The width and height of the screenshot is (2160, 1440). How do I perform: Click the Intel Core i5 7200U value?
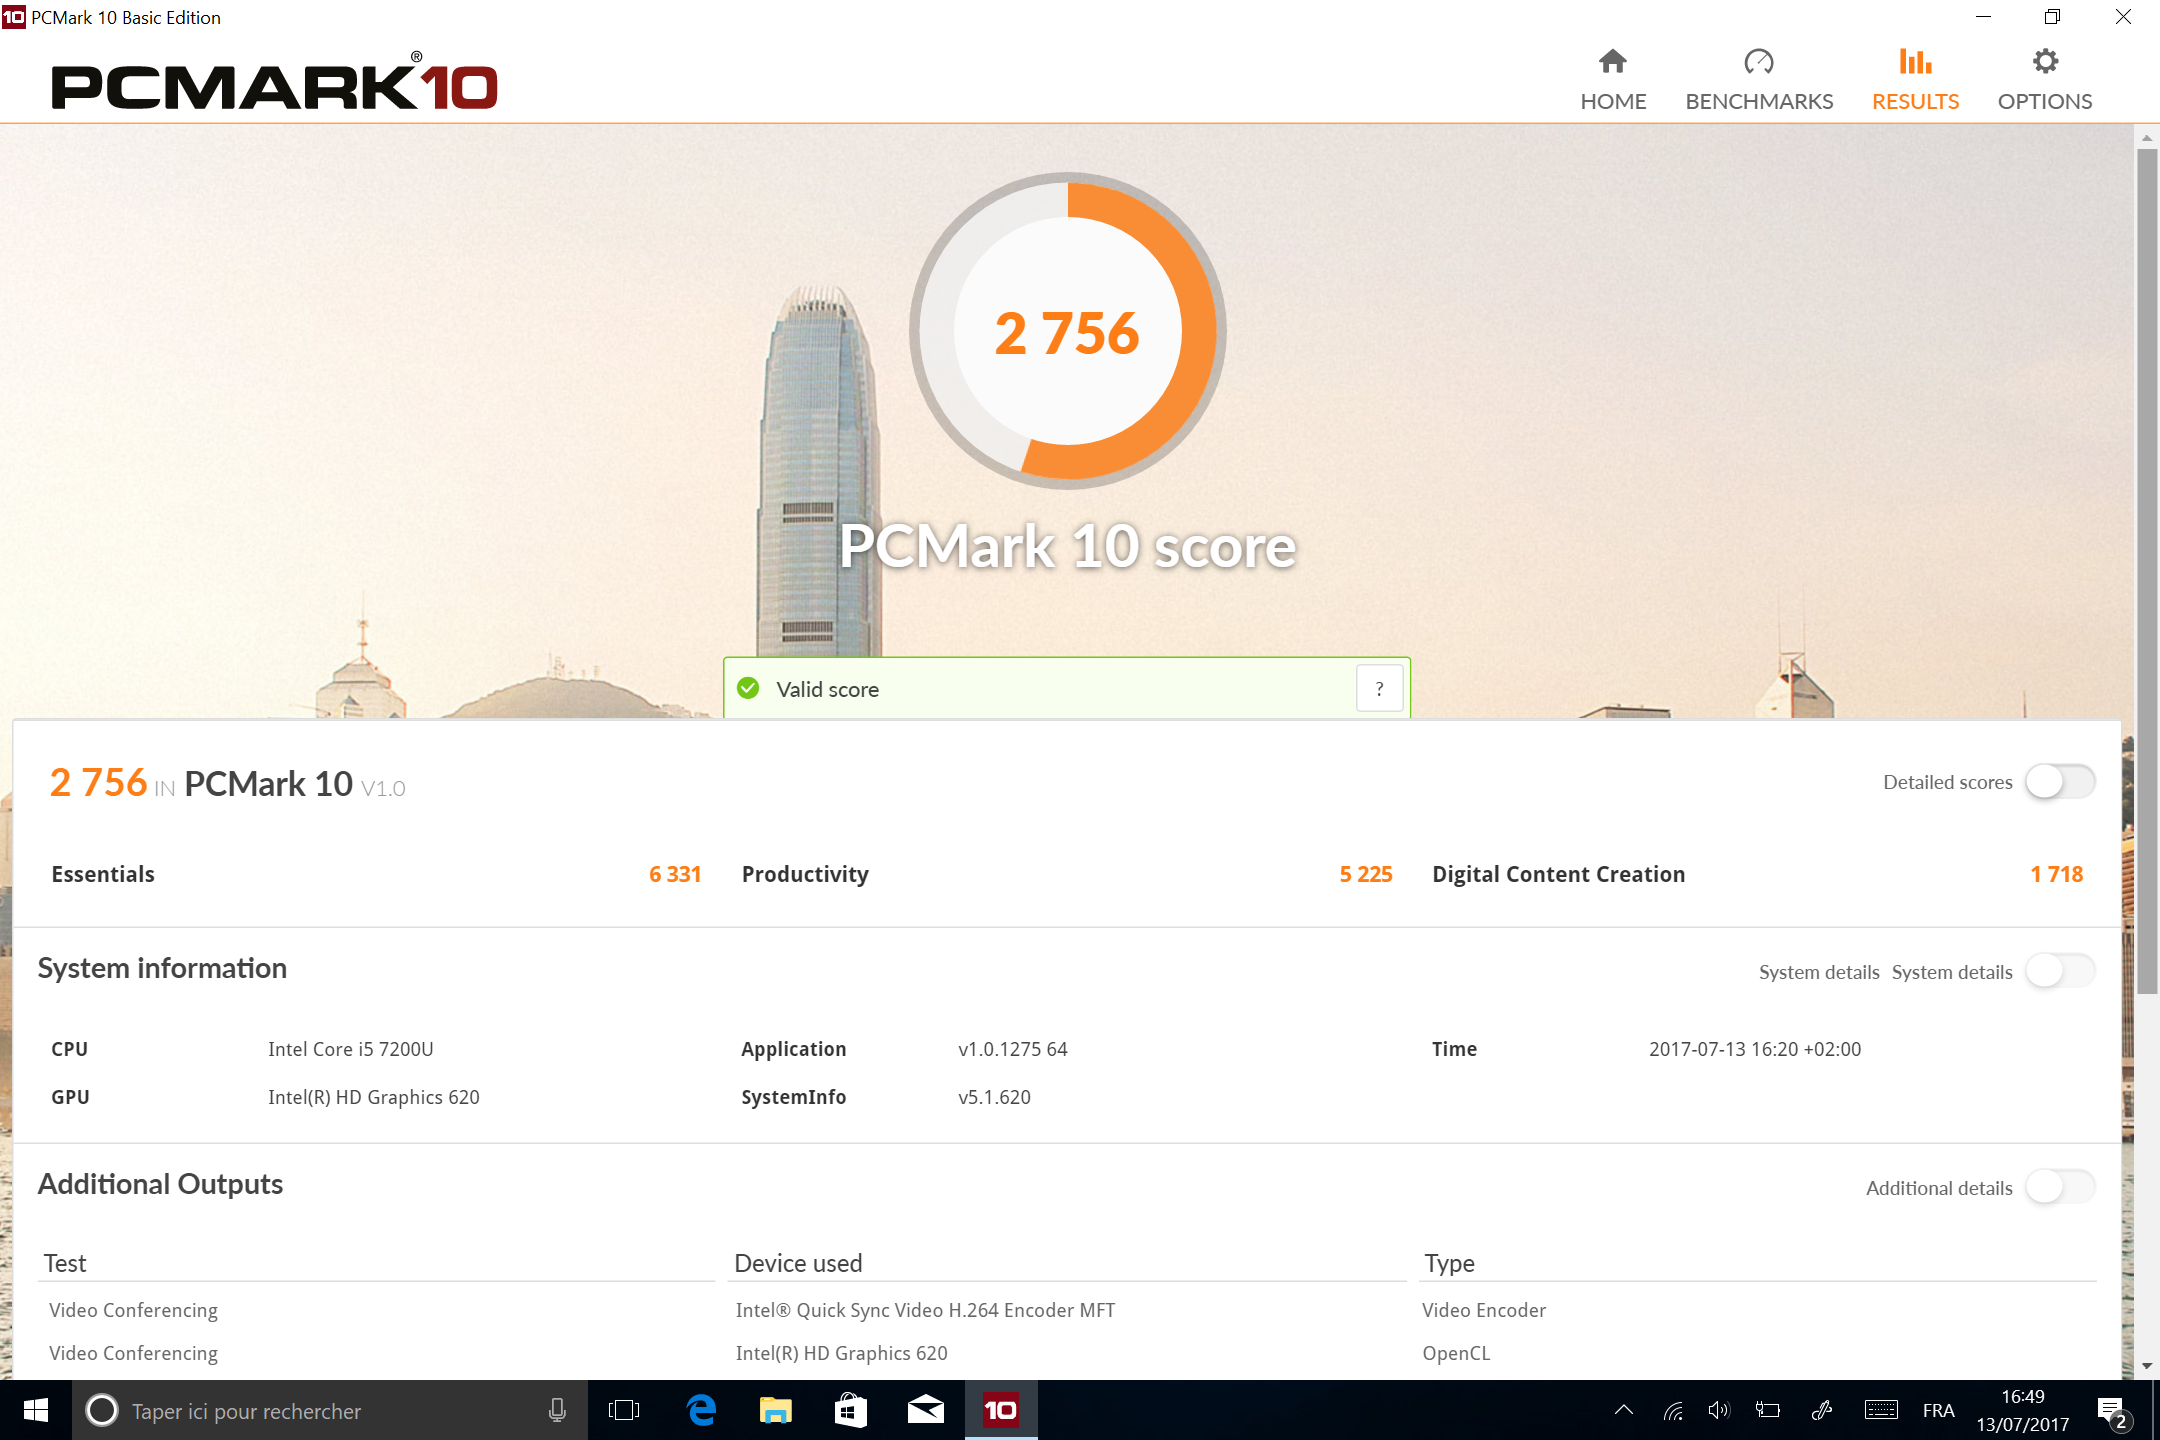[350, 1049]
